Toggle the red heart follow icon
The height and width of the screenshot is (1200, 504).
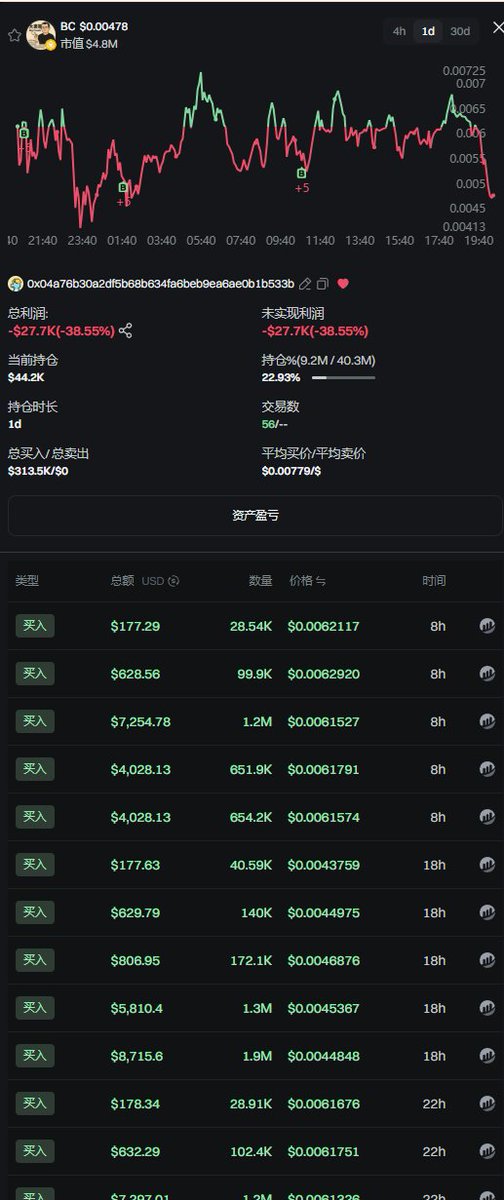343,284
